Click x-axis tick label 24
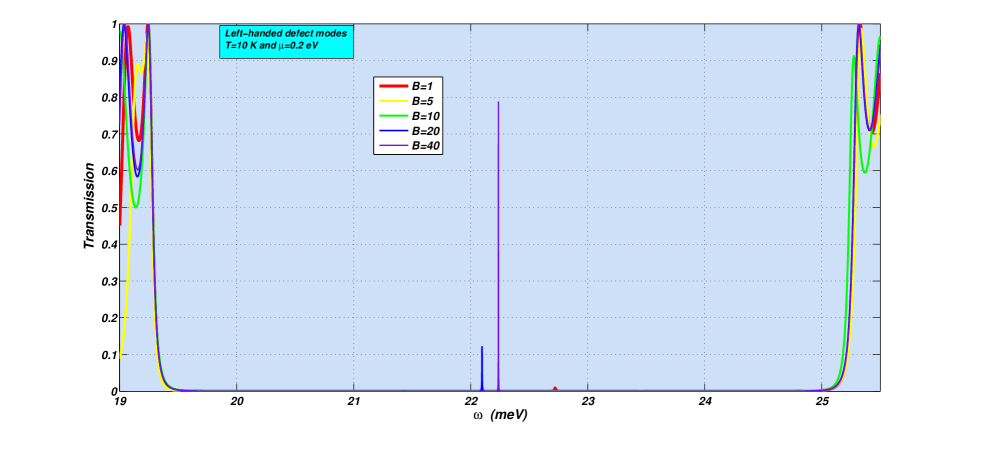The height and width of the screenshot is (451, 981). [x=705, y=400]
